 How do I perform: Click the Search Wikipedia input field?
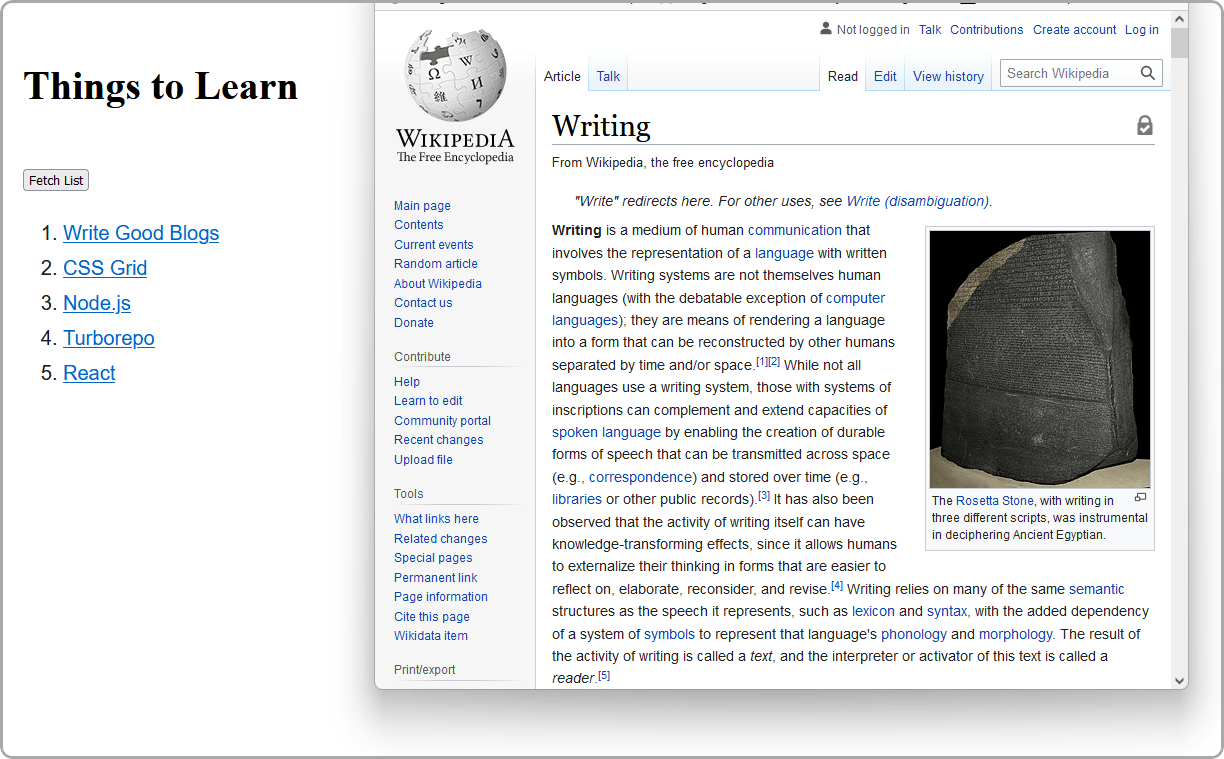pyautogui.click(x=1068, y=73)
